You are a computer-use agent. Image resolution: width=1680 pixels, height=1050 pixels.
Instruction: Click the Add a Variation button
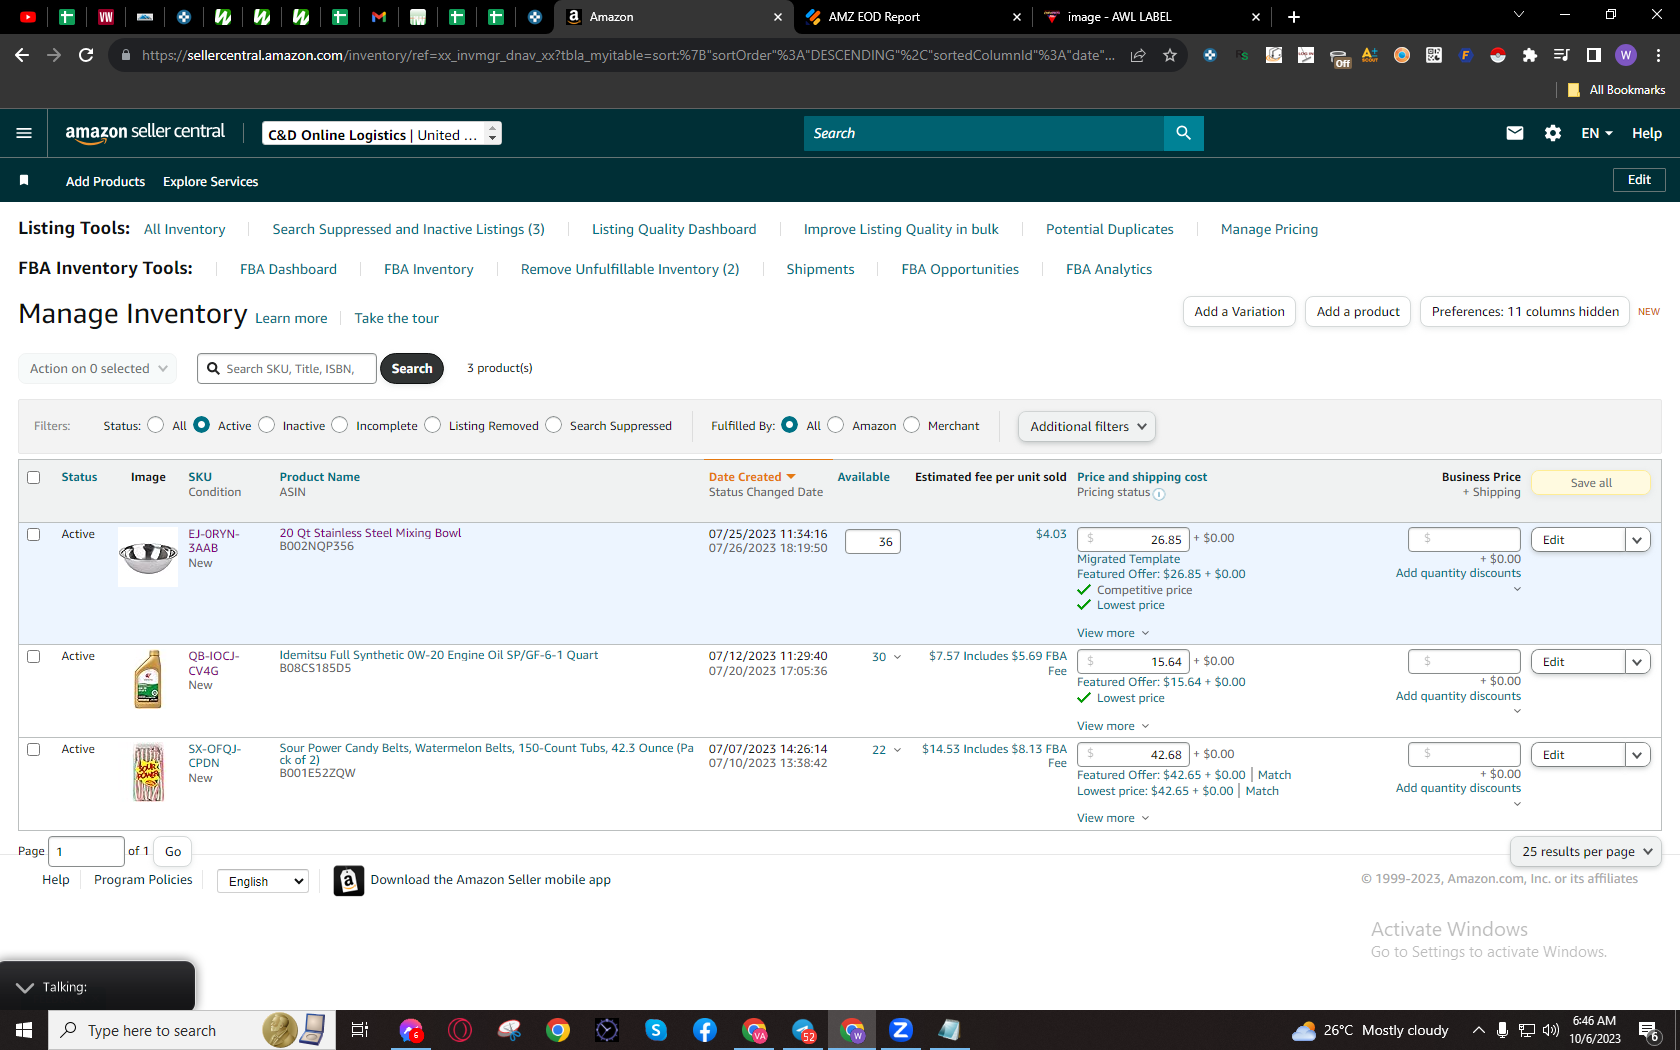pos(1239,312)
